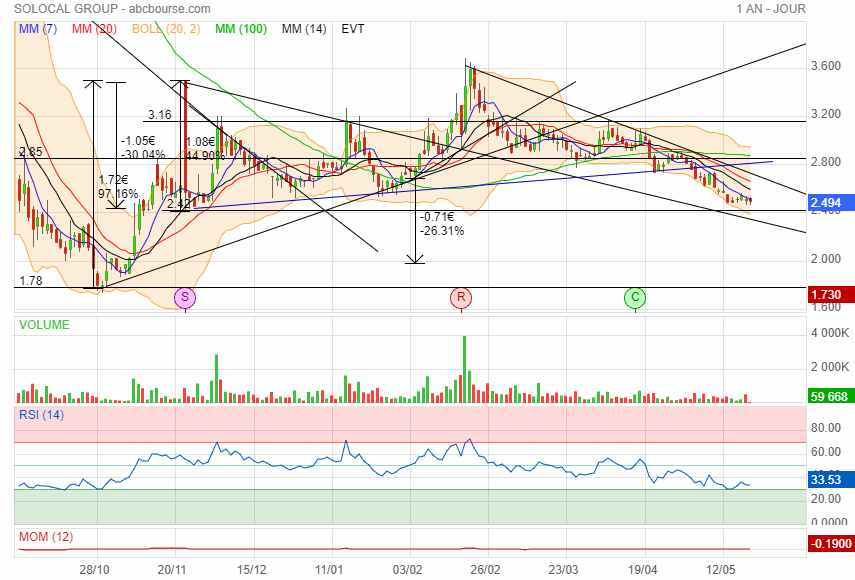Click the momentum value tag -0.1900
Screen dimensions: 855x580
(x=830, y=543)
